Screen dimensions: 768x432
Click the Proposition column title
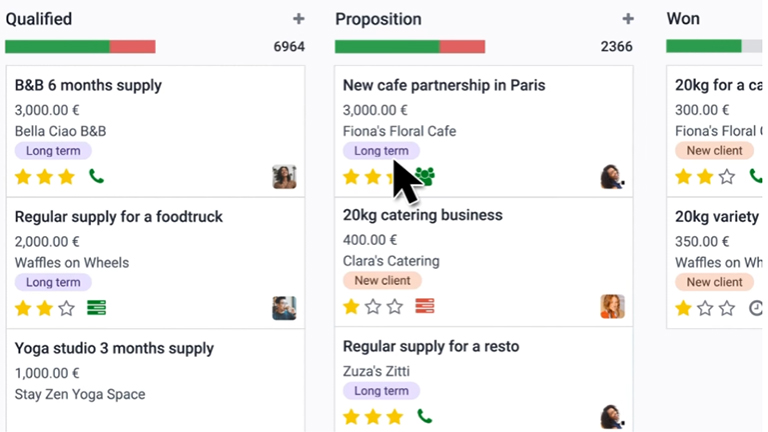tap(378, 19)
